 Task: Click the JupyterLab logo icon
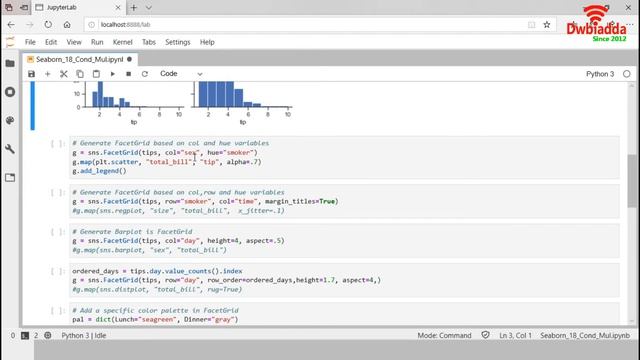click(10, 42)
